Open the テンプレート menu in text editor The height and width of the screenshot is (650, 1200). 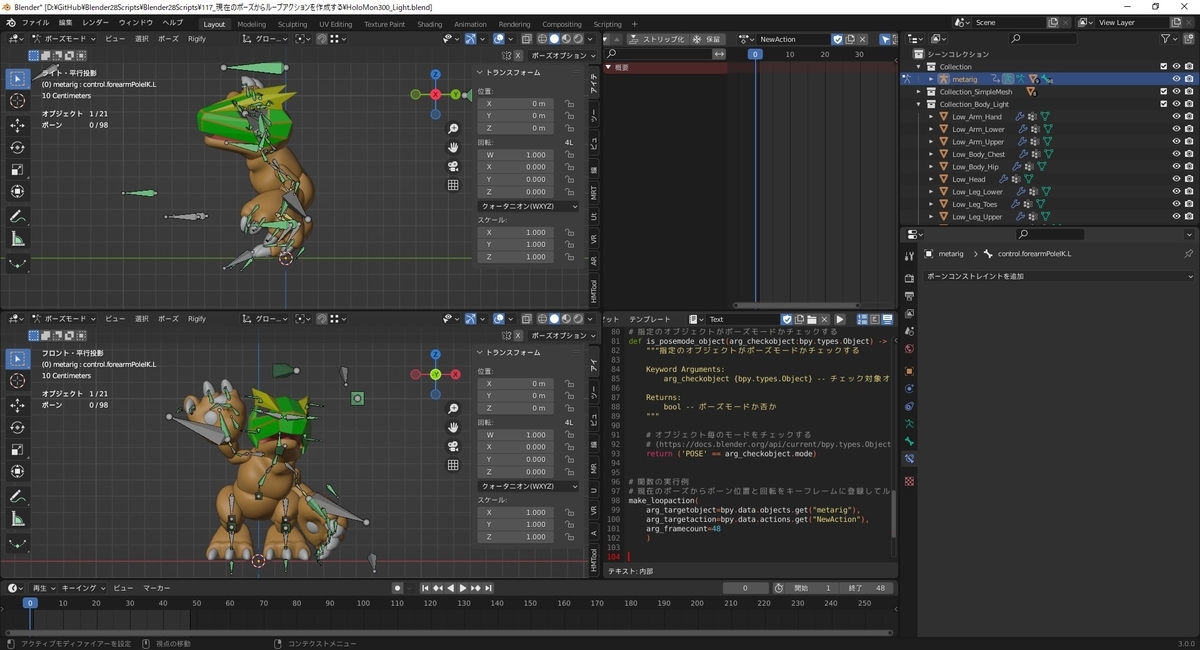(651, 319)
